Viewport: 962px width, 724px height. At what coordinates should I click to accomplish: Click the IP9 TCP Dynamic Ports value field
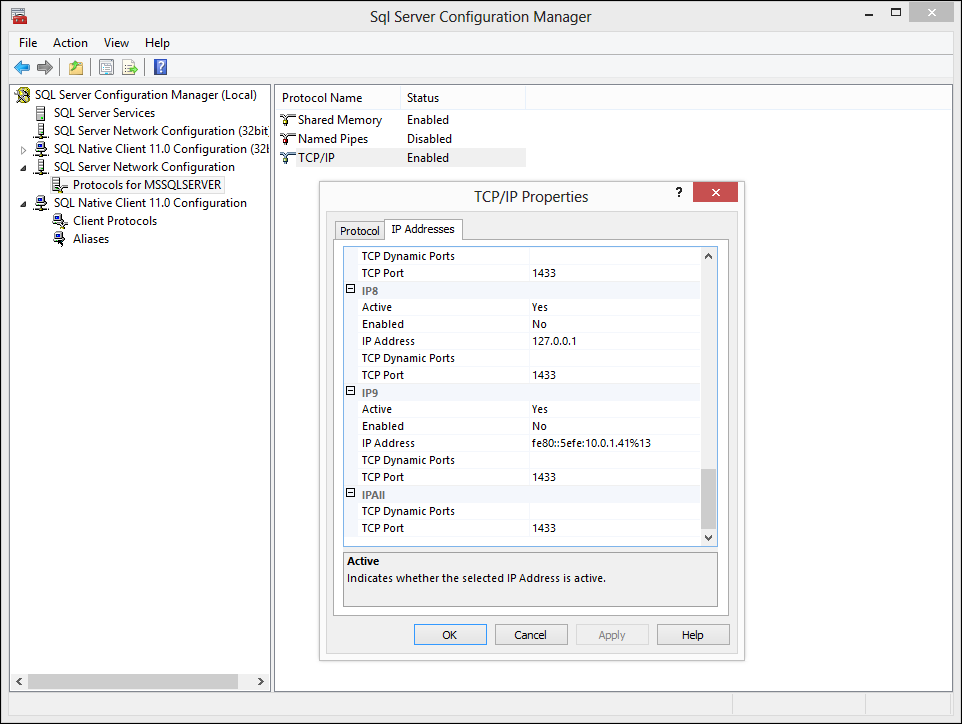pos(615,460)
